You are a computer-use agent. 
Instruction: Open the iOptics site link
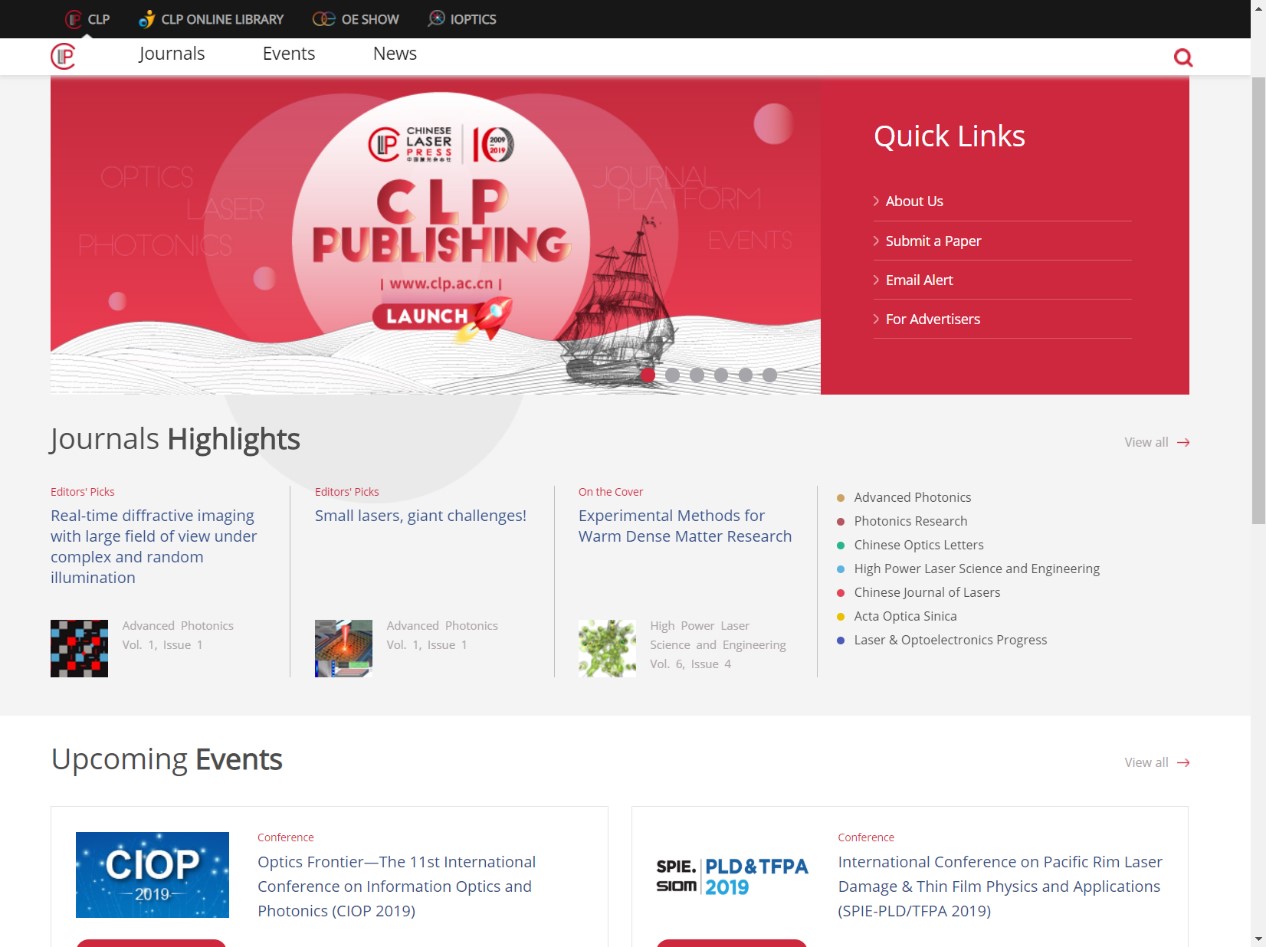(x=462, y=19)
